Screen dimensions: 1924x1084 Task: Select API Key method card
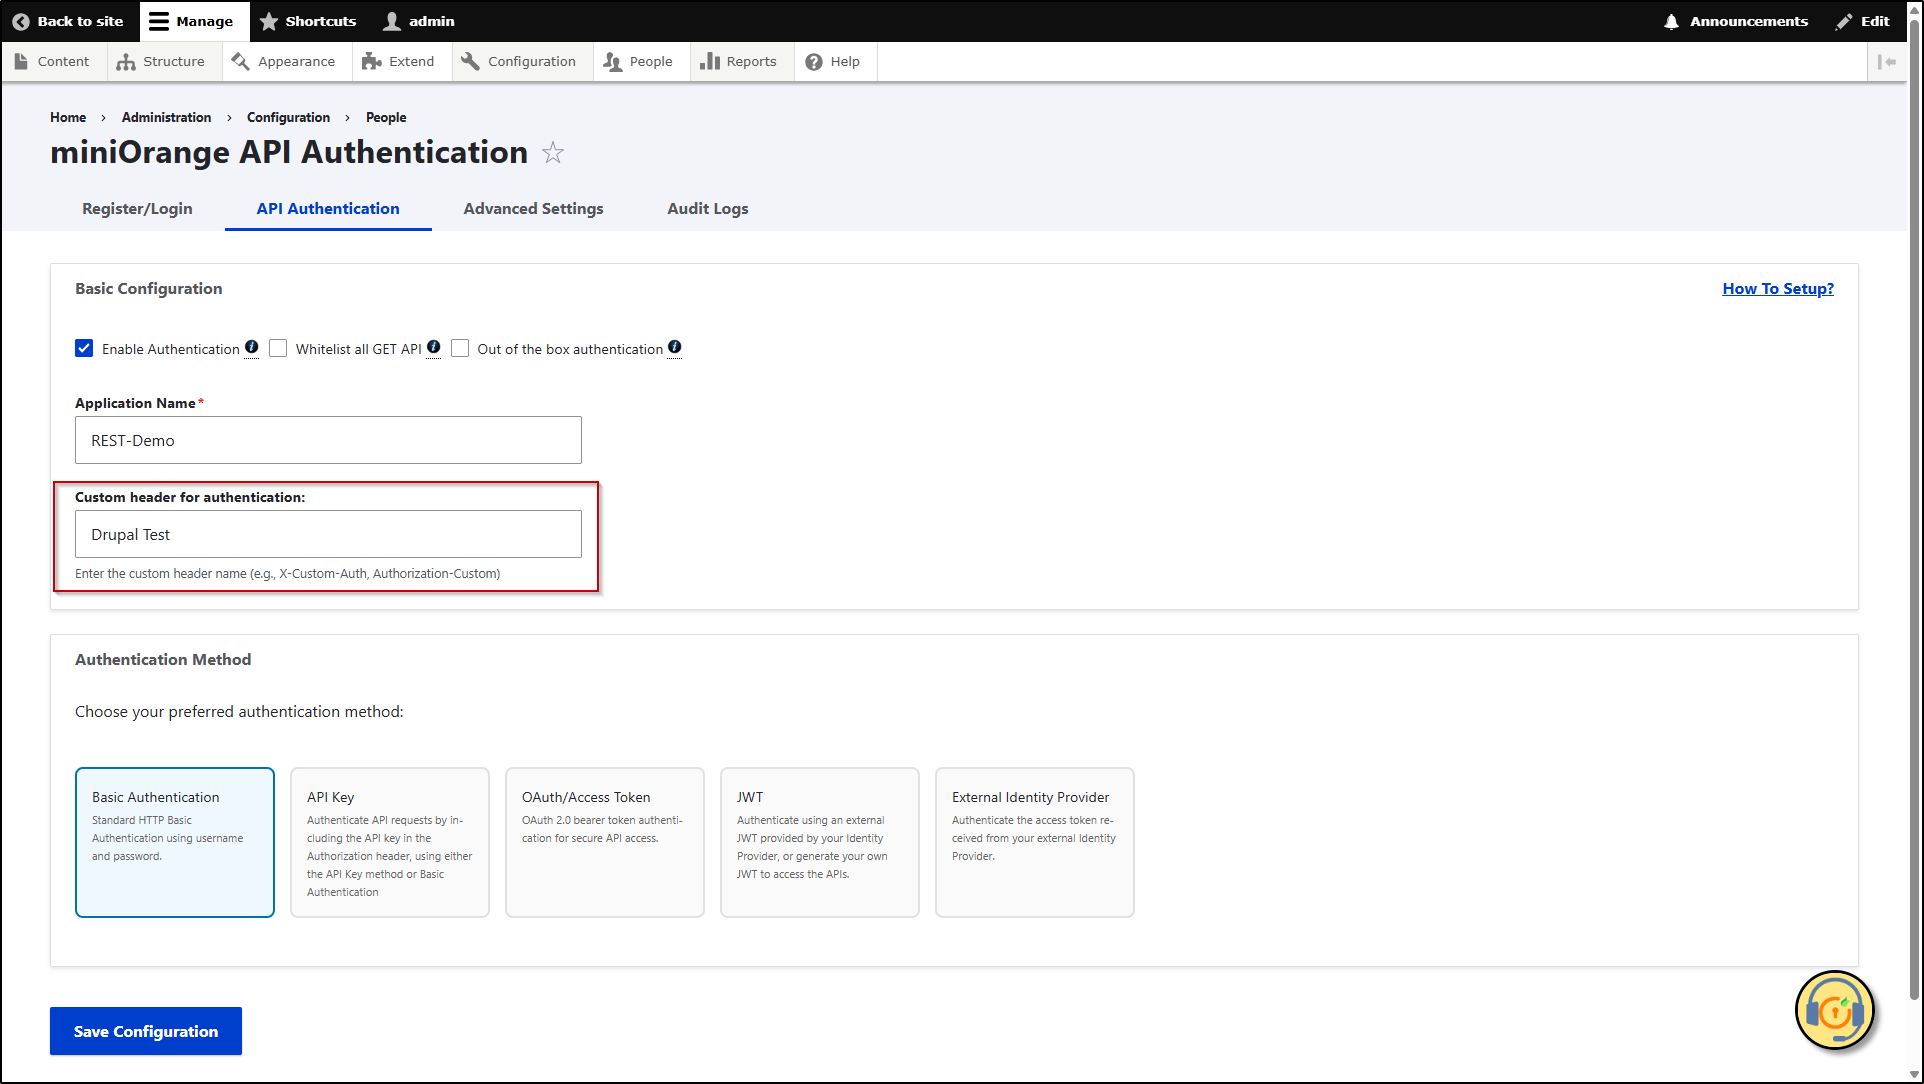click(x=390, y=842)
